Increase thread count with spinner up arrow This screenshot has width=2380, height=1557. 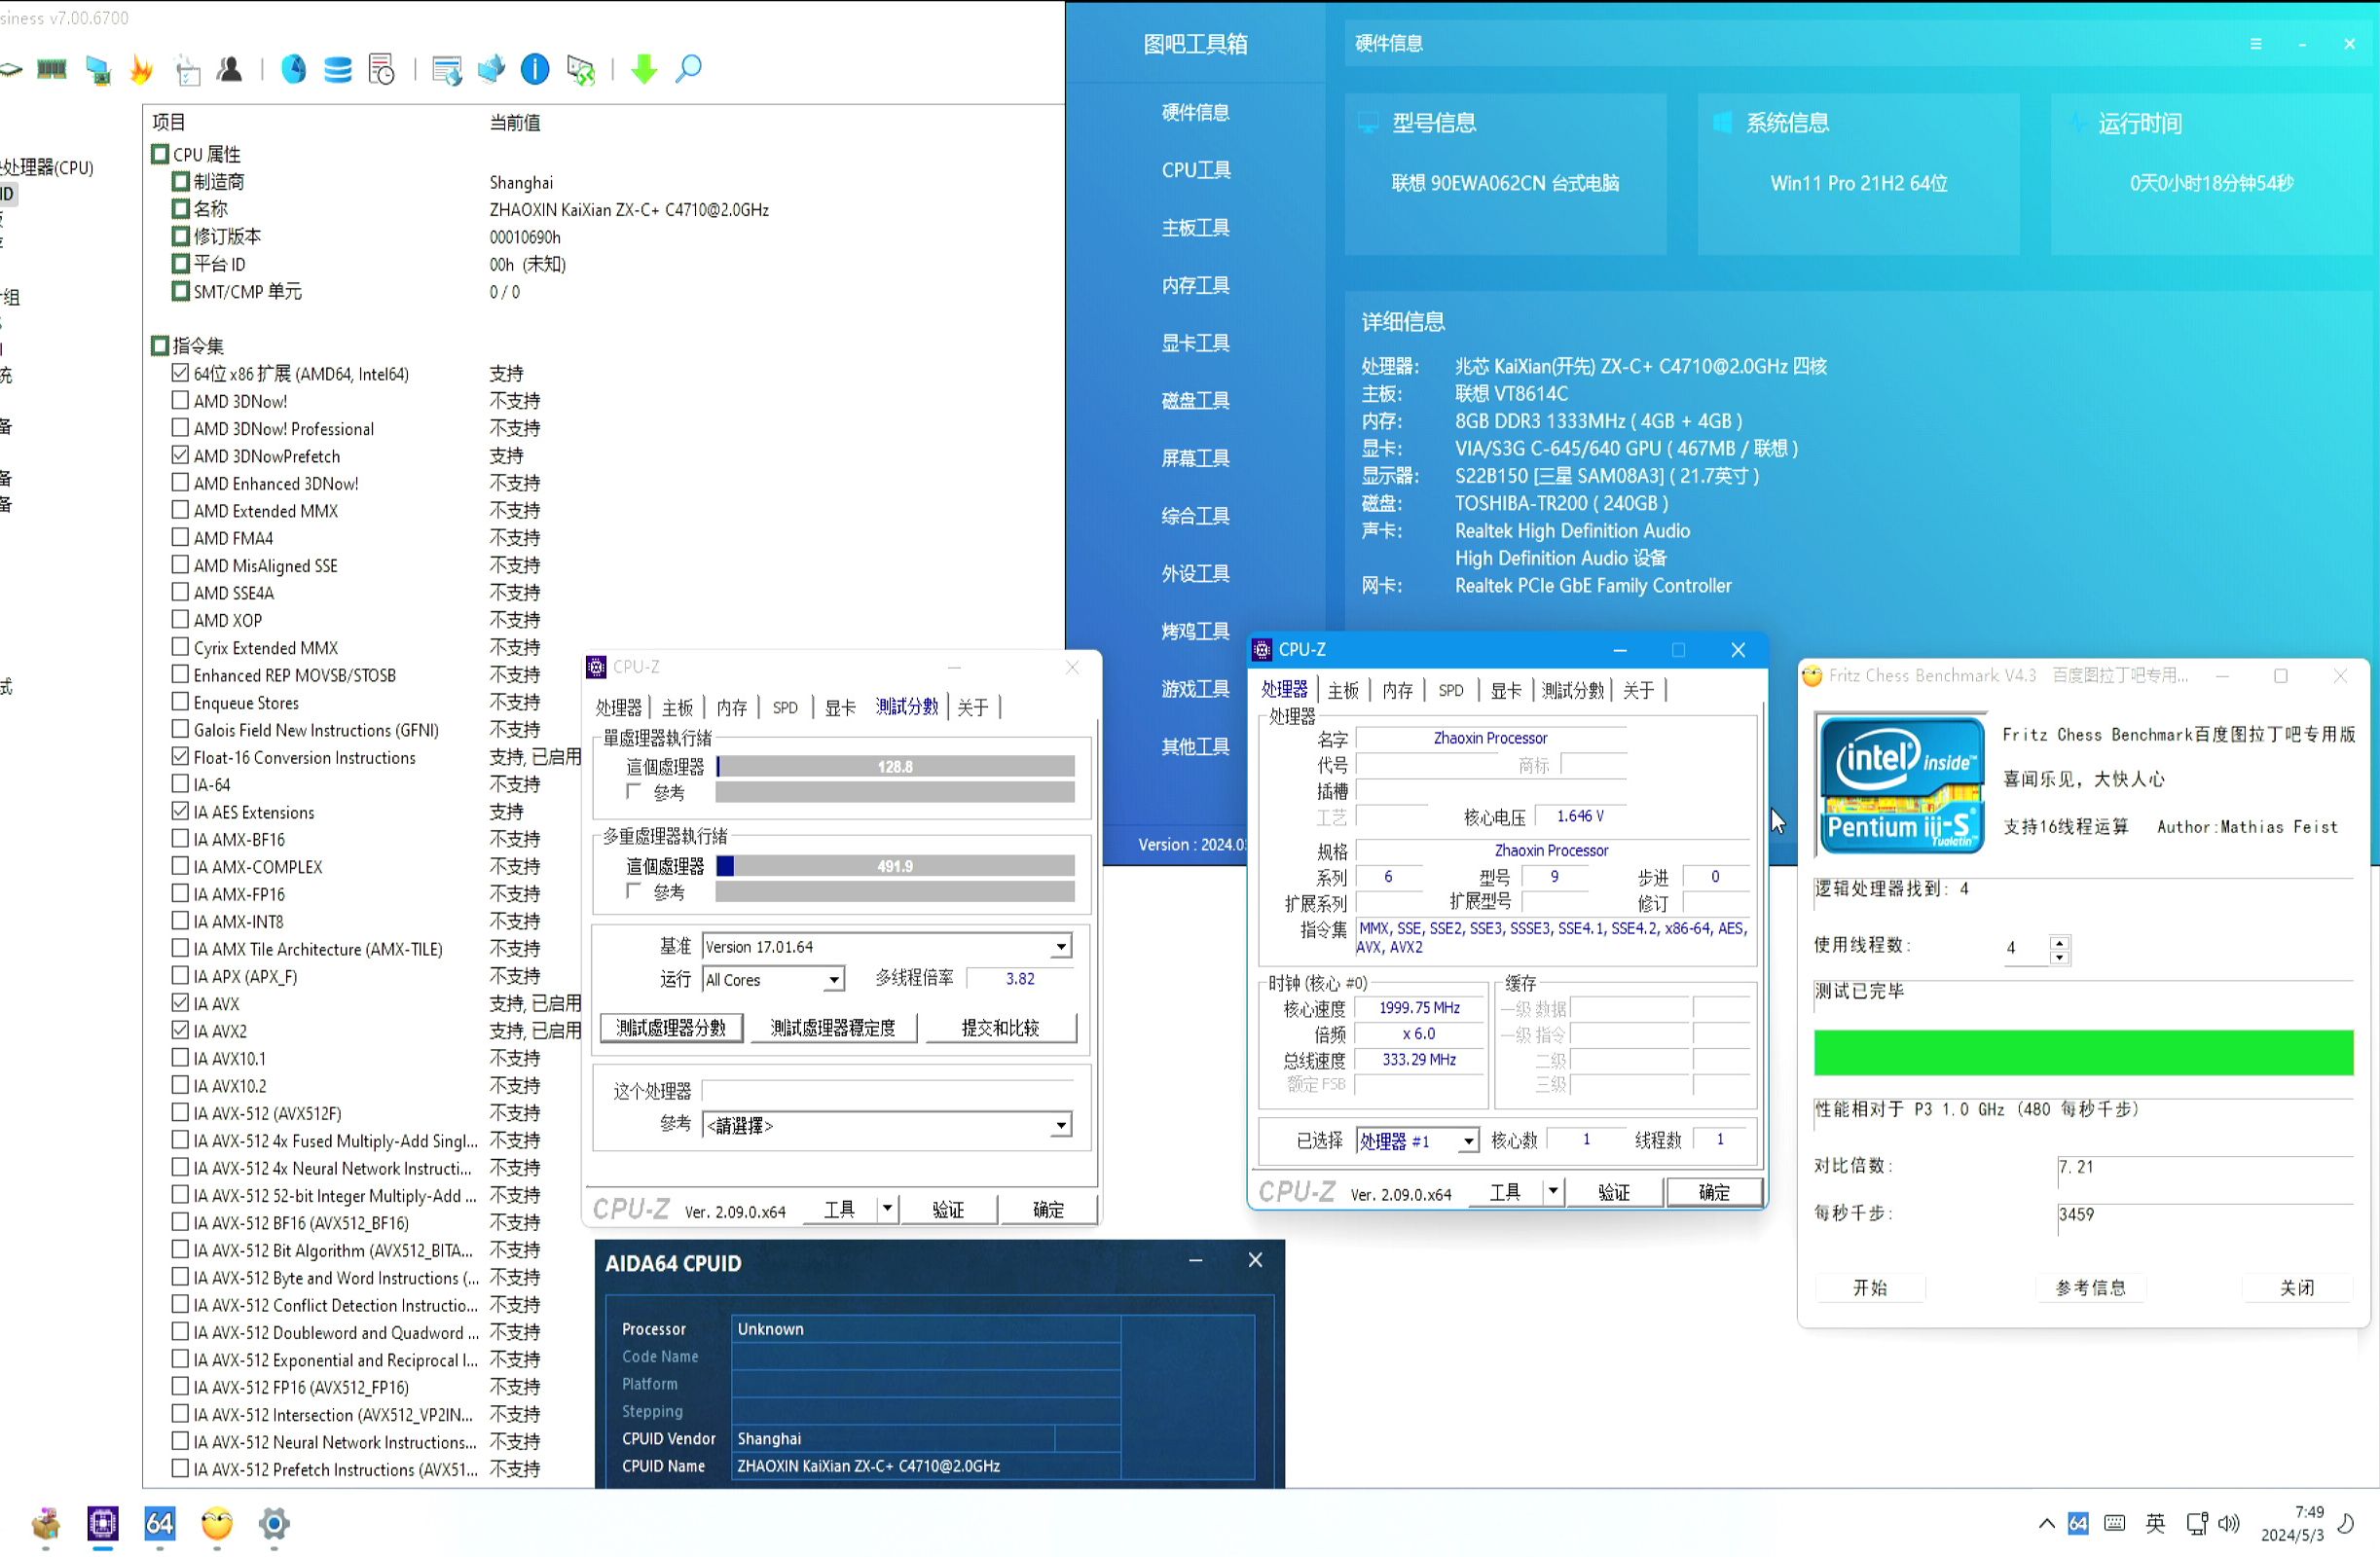[2059, 942]
